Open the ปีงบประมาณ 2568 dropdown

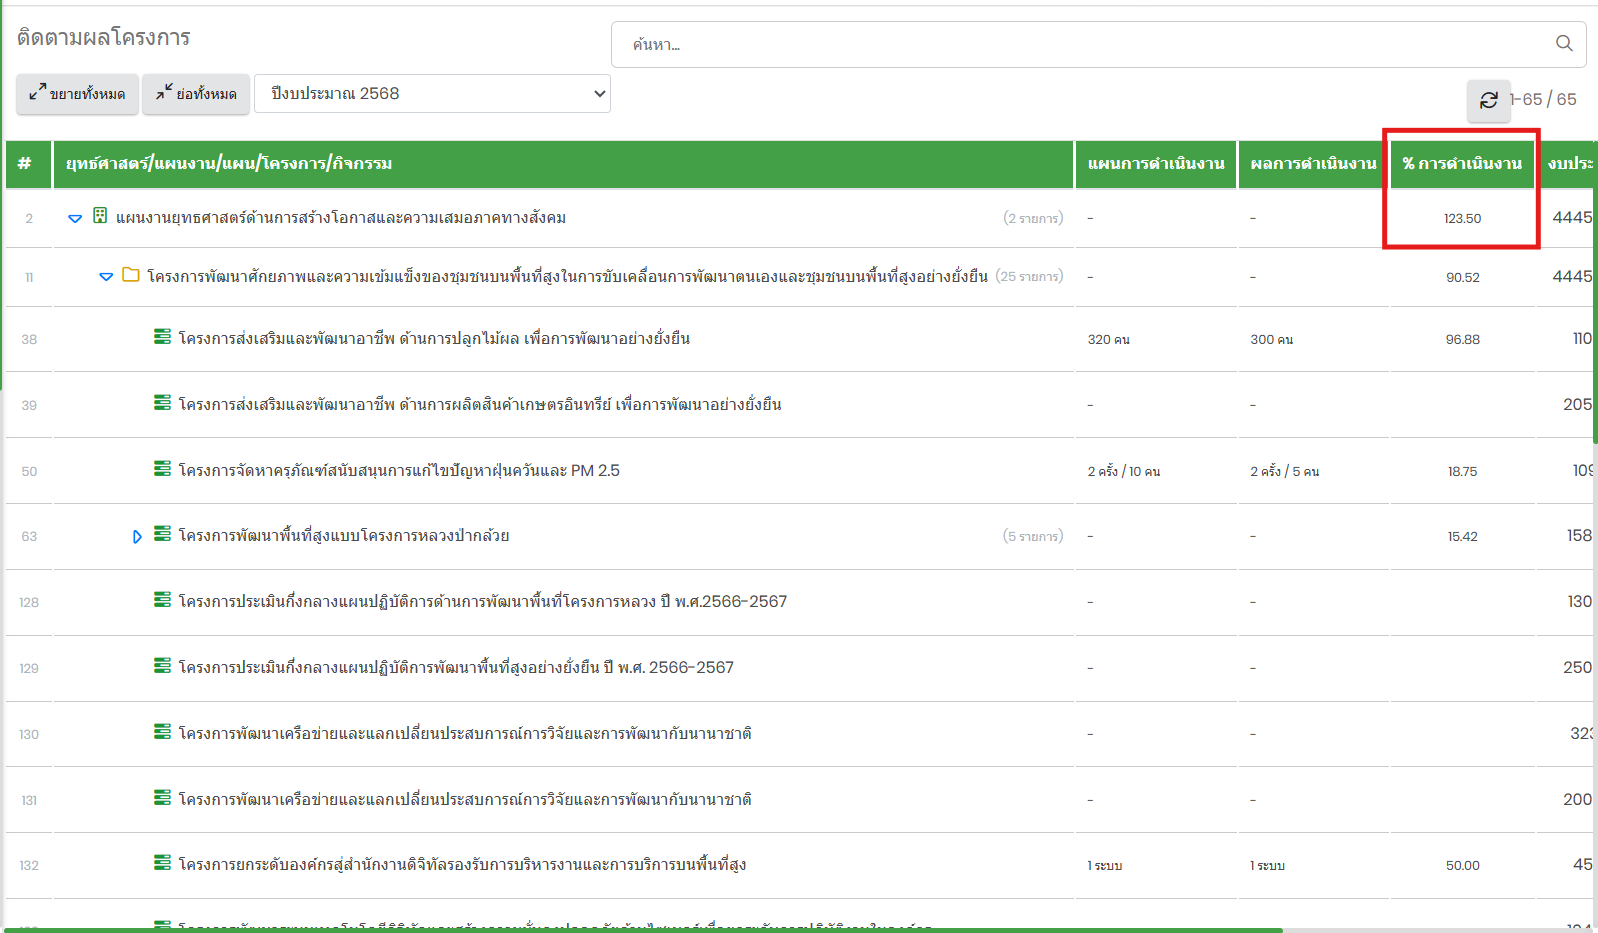432,94
